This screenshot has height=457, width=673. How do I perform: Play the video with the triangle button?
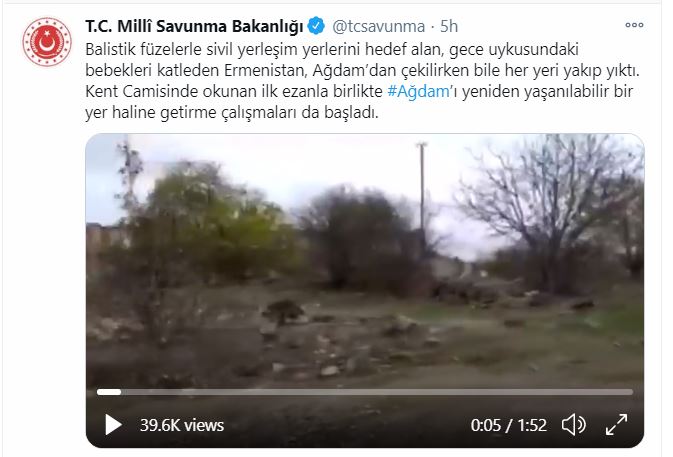113,425
